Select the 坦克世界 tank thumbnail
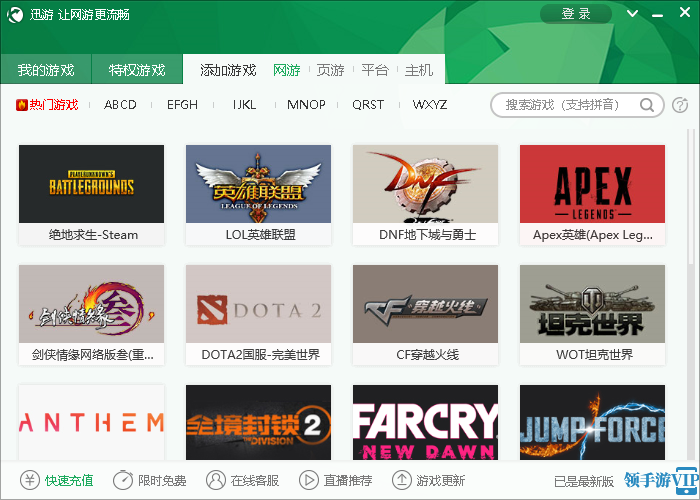Screen dimensions: 700x500 click(x=592, y=304)
